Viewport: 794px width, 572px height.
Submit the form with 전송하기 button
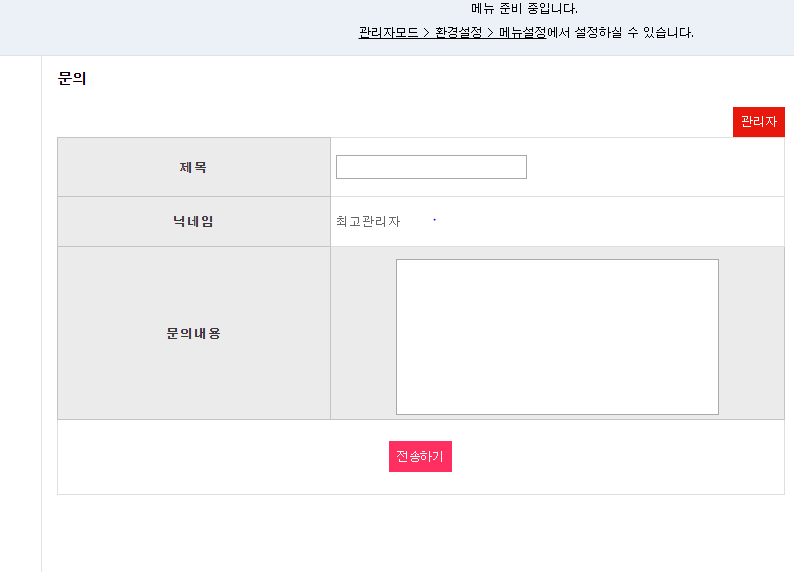click(x=420, y=456)
